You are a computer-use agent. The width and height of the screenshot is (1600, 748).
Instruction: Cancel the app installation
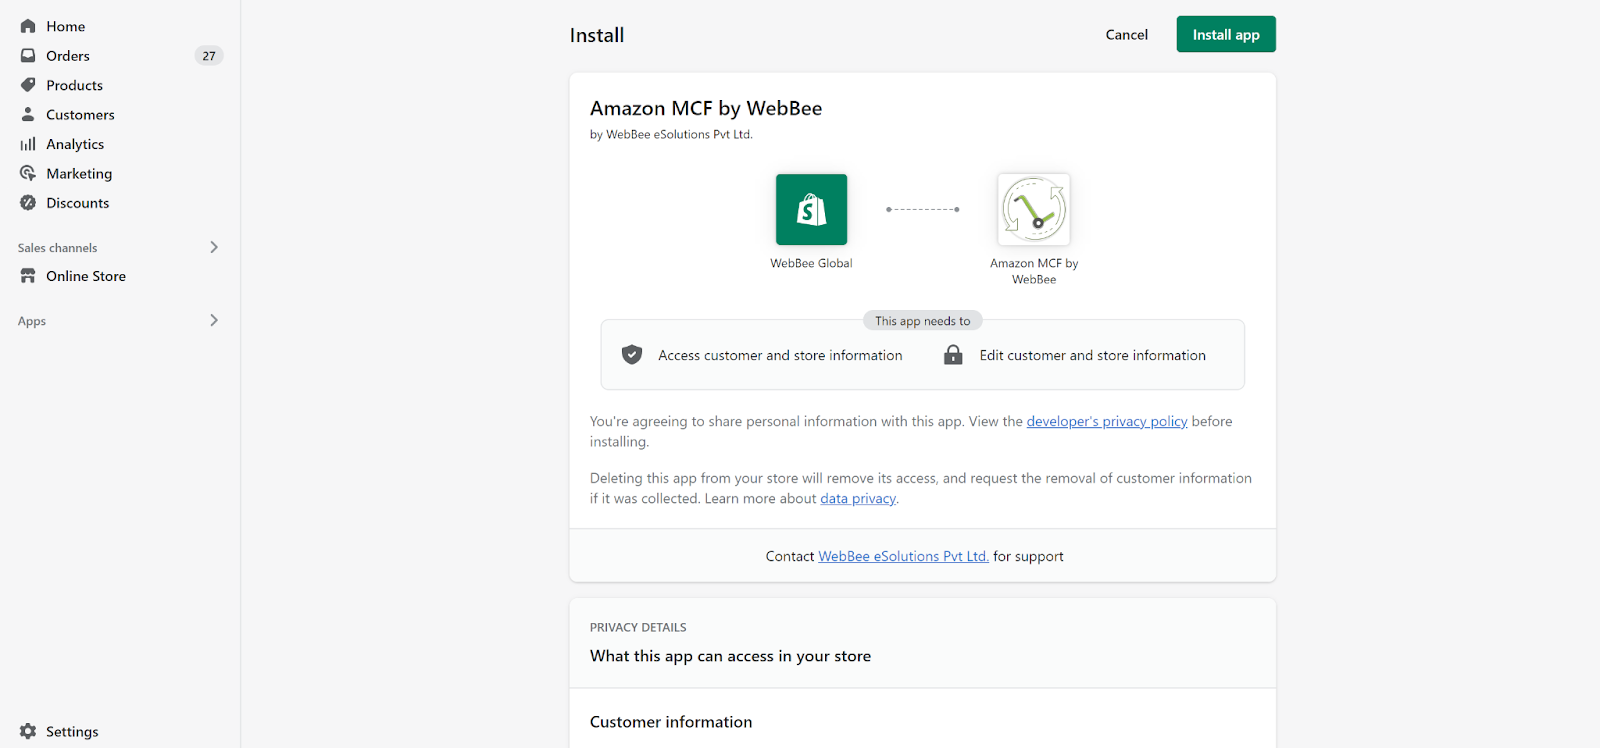(x=1126, y=35)
